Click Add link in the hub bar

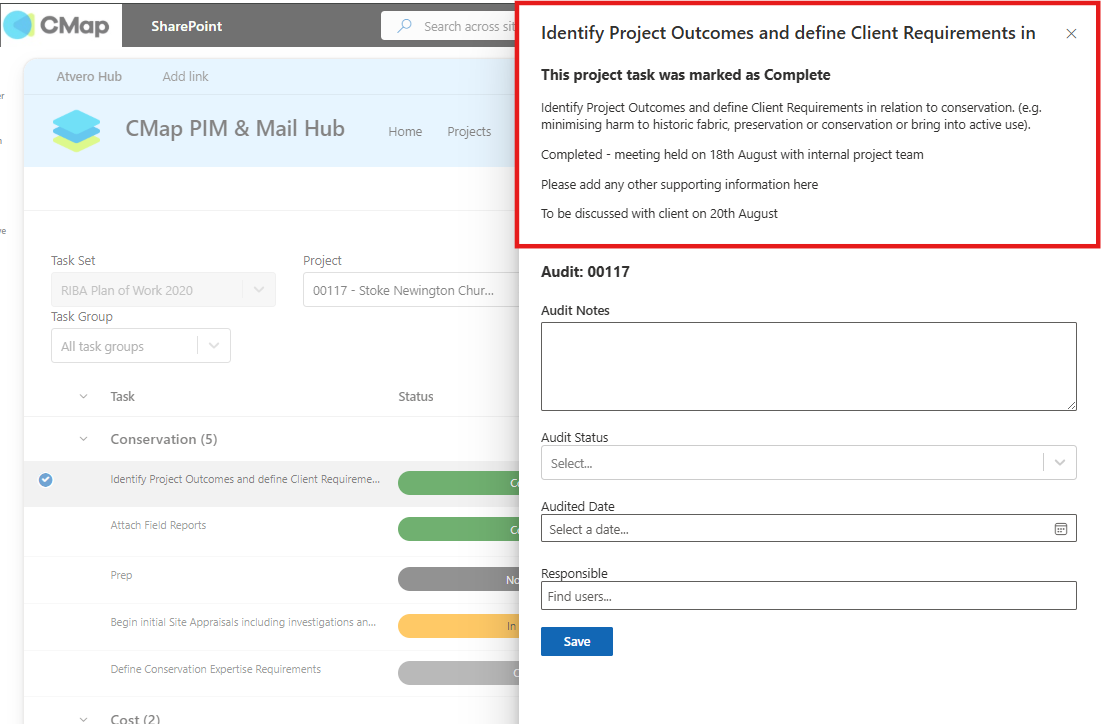coord(185,77)
